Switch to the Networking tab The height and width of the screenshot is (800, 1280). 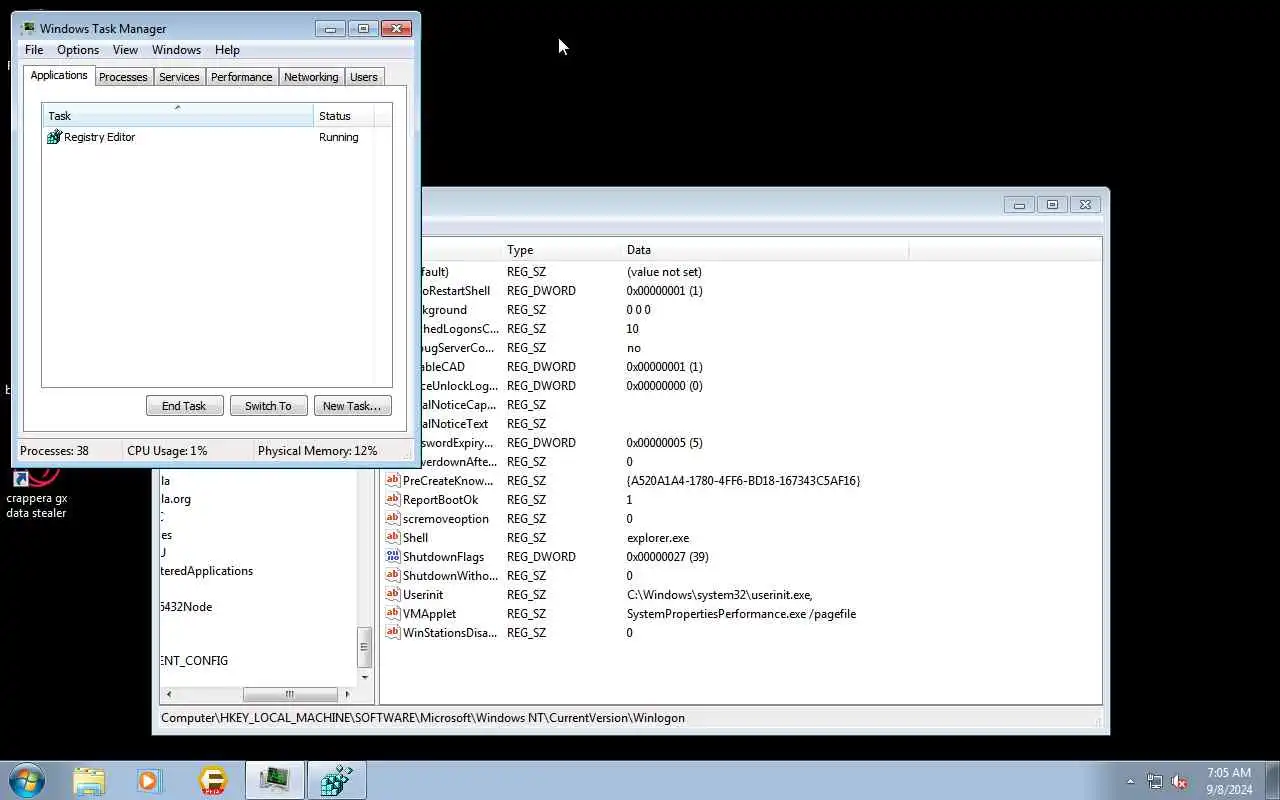click(x=311, y=77)
